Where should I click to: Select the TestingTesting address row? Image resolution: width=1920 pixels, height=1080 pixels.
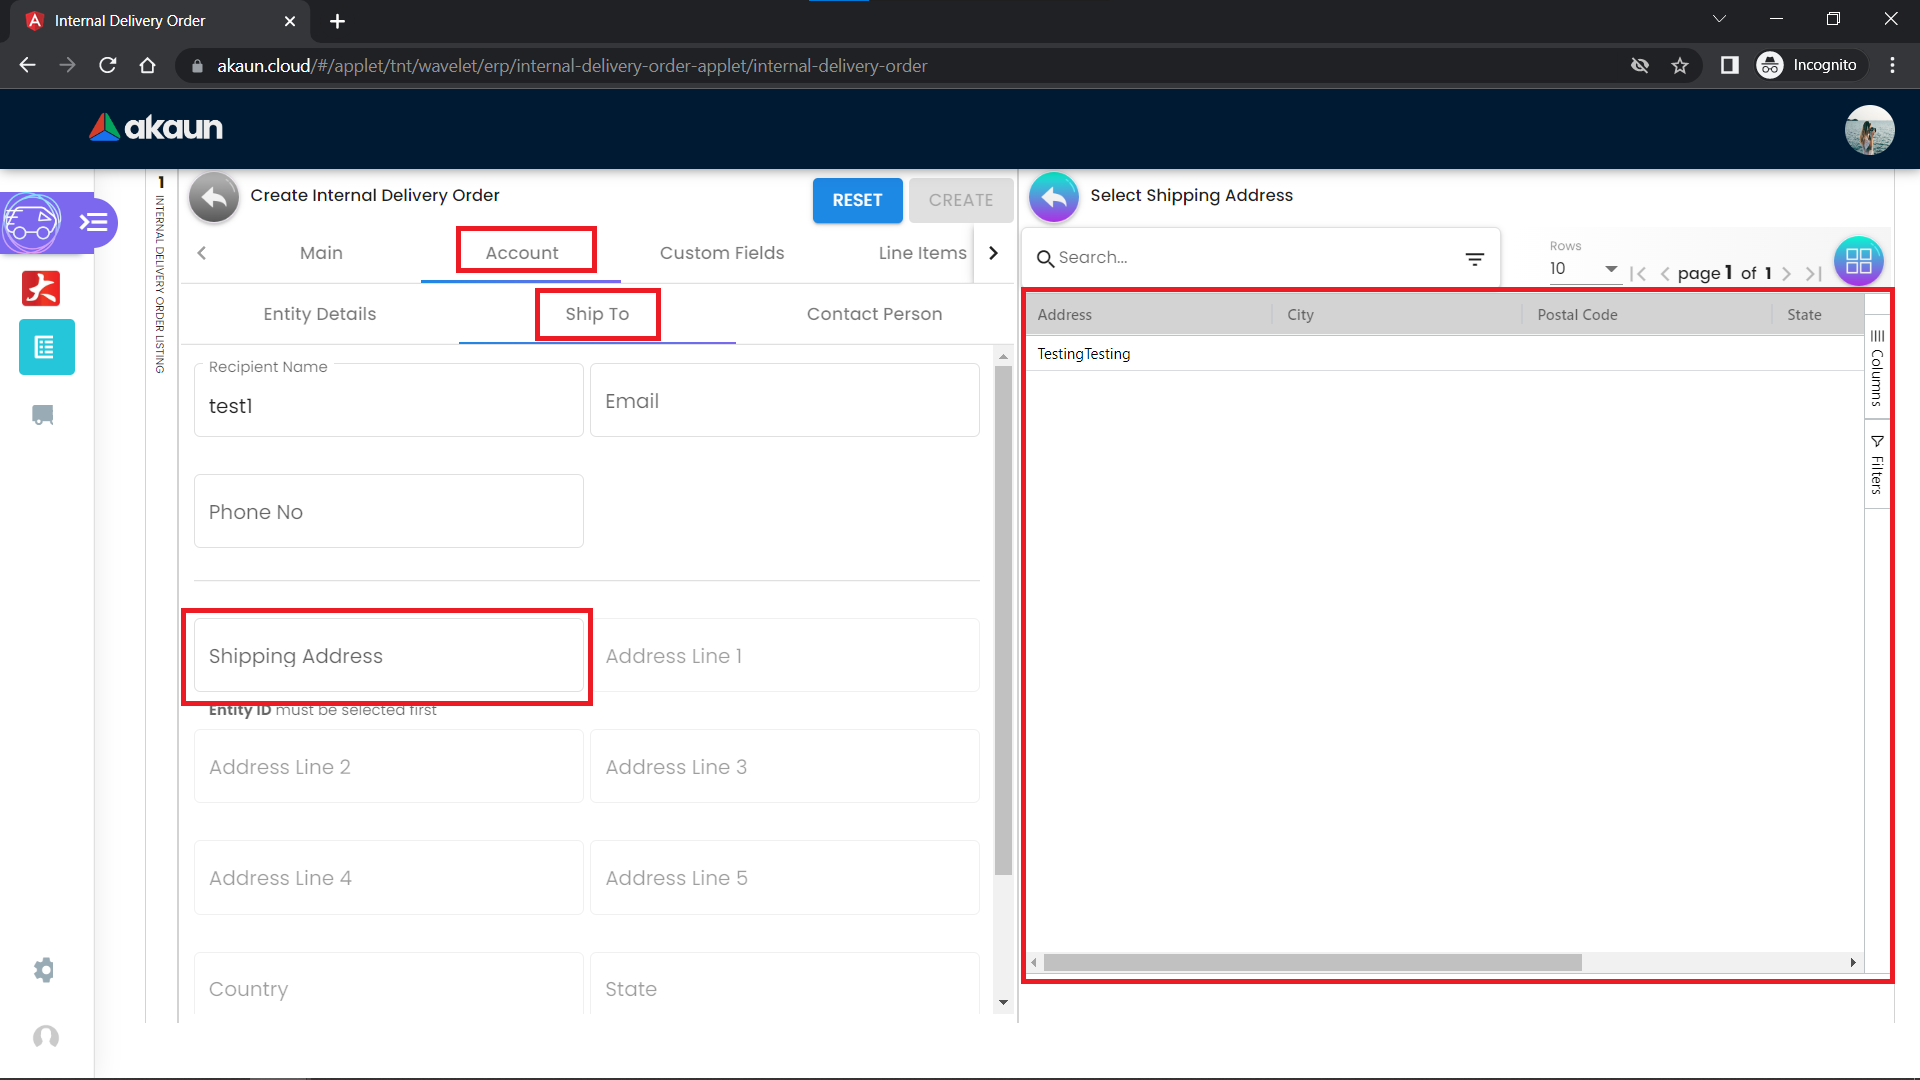(x=1084, y=354)
